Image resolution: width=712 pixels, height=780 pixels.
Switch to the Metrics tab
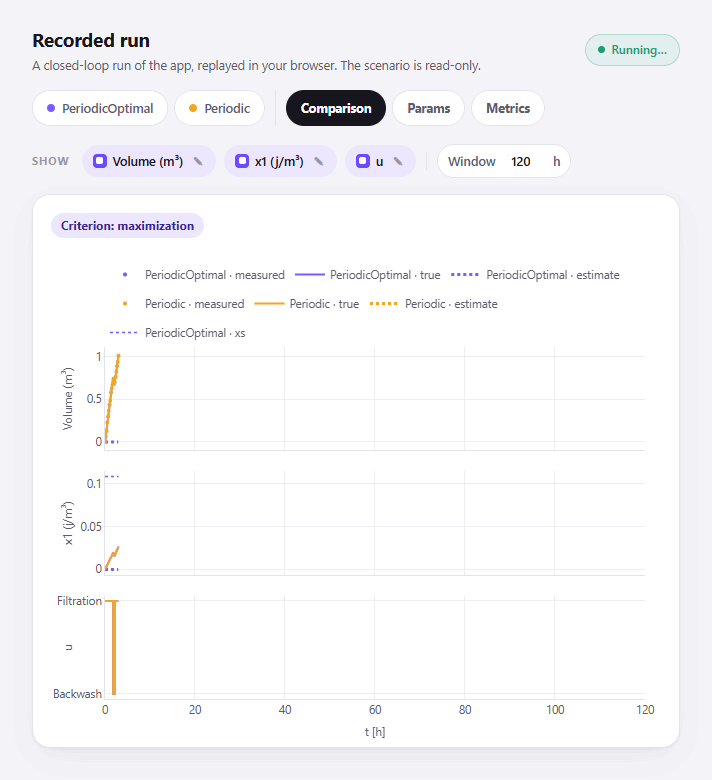508,108
